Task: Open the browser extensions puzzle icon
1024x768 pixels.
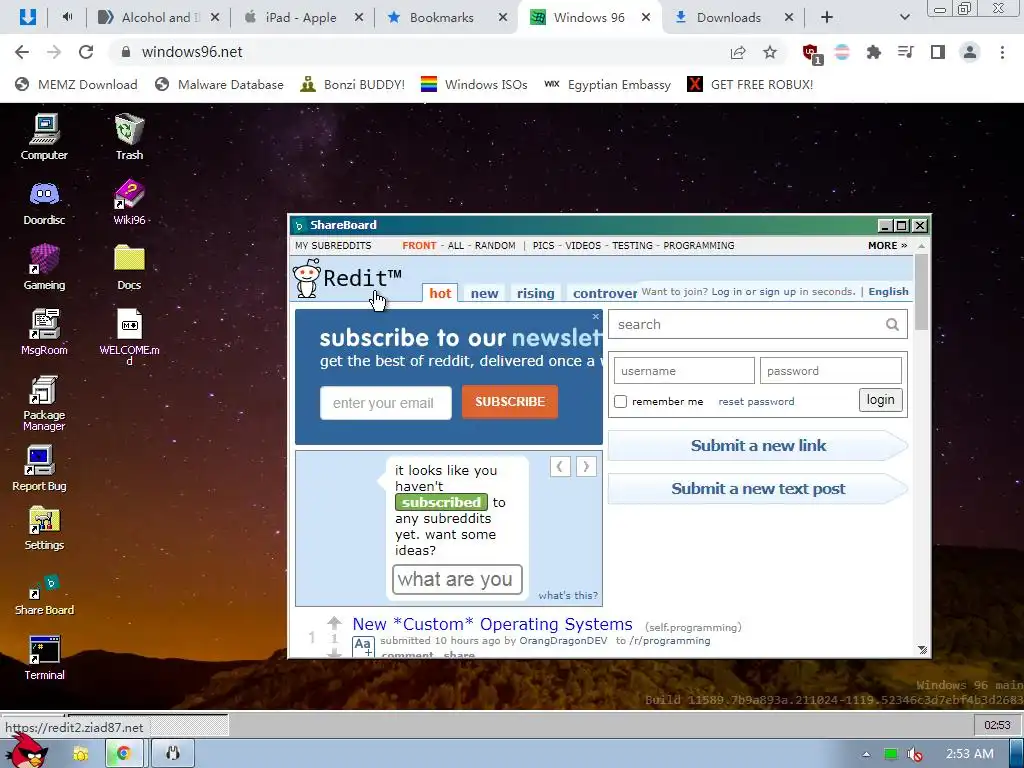Action: click(874, 52)
